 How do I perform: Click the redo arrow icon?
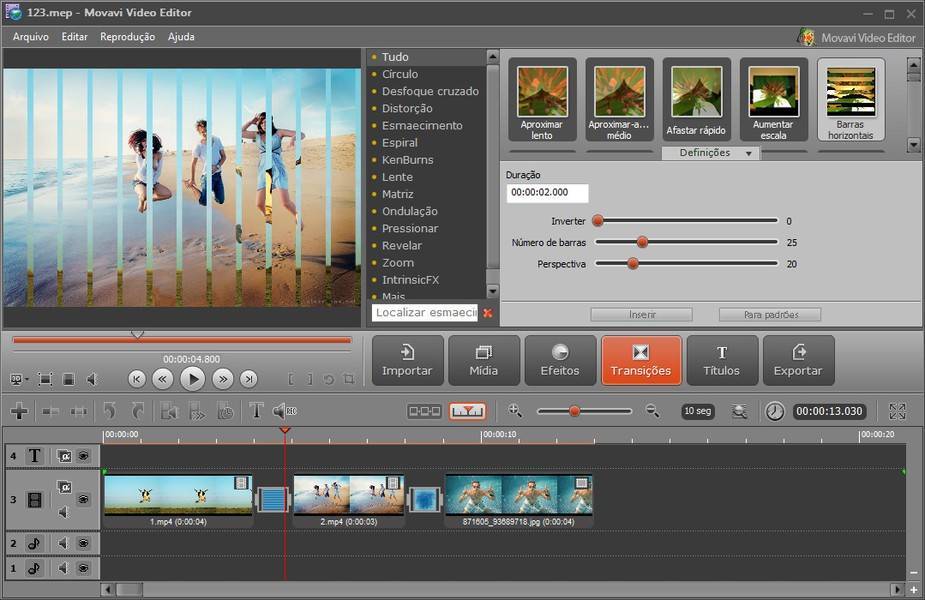point(137,411)
